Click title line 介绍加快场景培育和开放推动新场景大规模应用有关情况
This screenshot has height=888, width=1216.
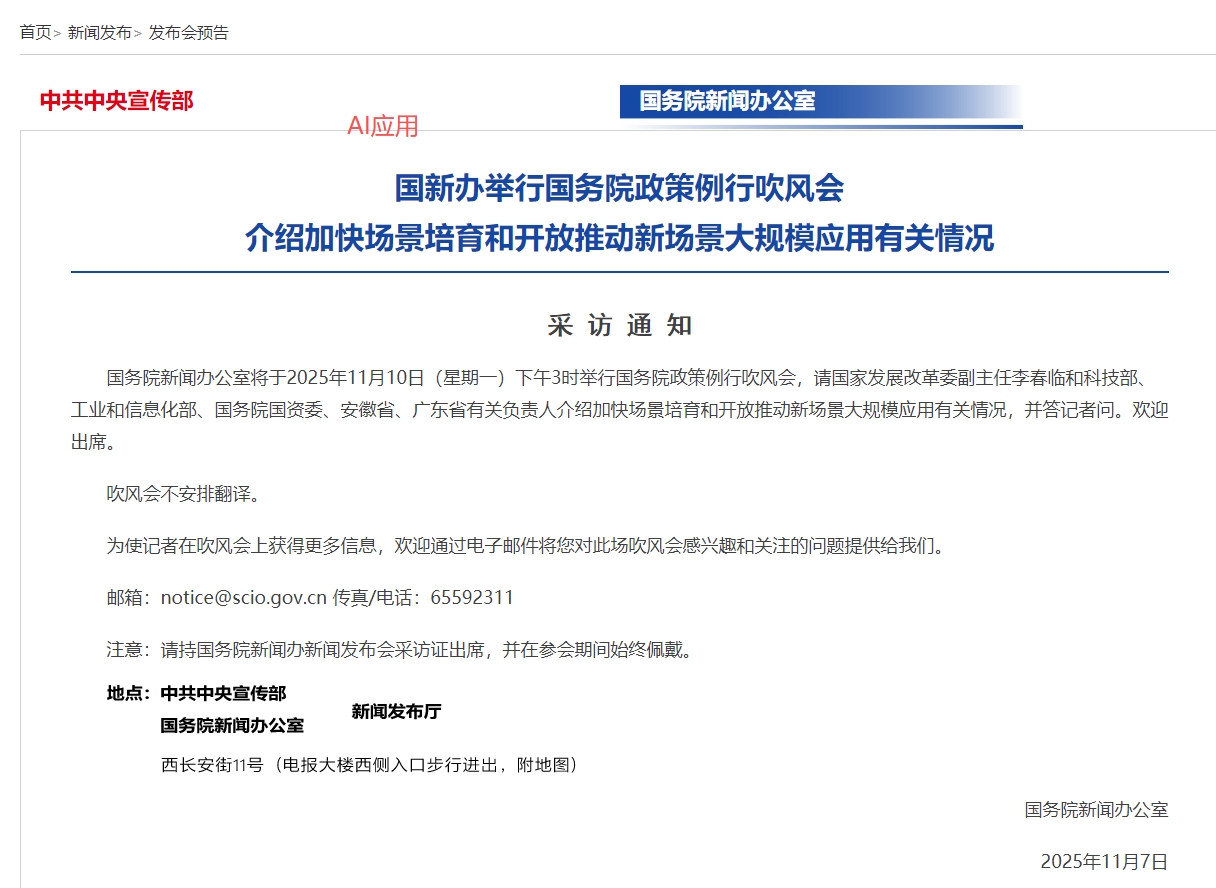619,239
